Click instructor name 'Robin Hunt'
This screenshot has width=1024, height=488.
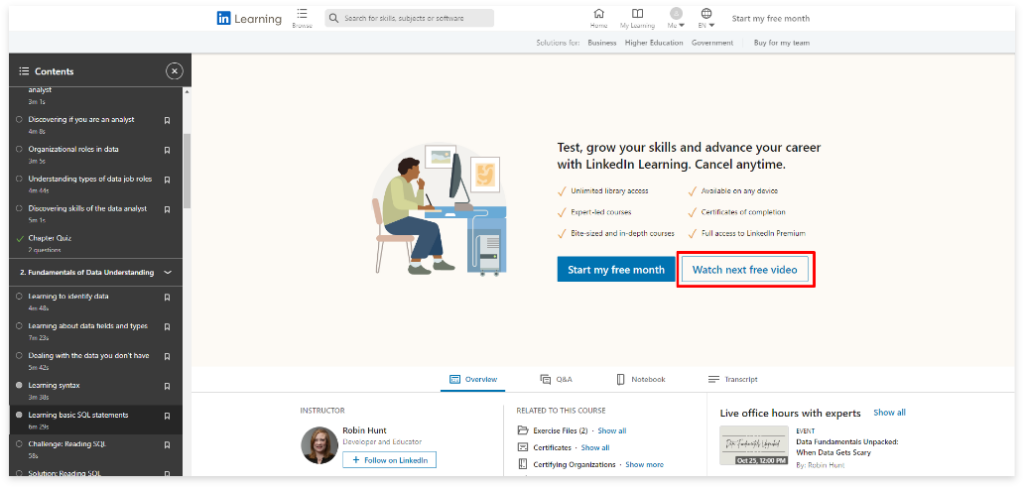point(364,431)
